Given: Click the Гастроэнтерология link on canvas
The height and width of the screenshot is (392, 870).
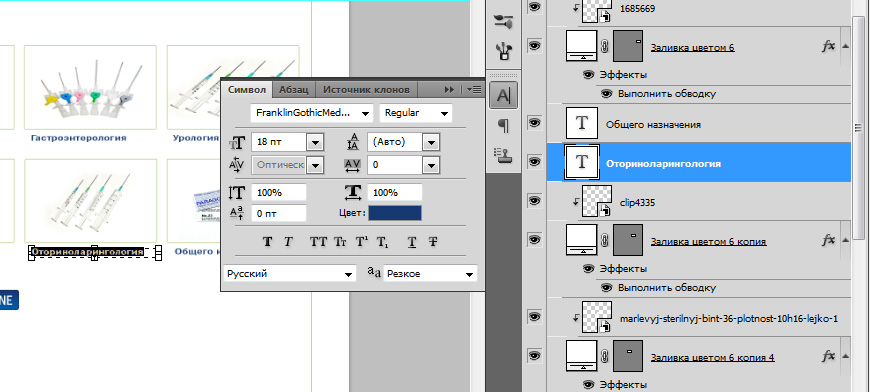Looking at the screenshot, I should tap(79, 138).
